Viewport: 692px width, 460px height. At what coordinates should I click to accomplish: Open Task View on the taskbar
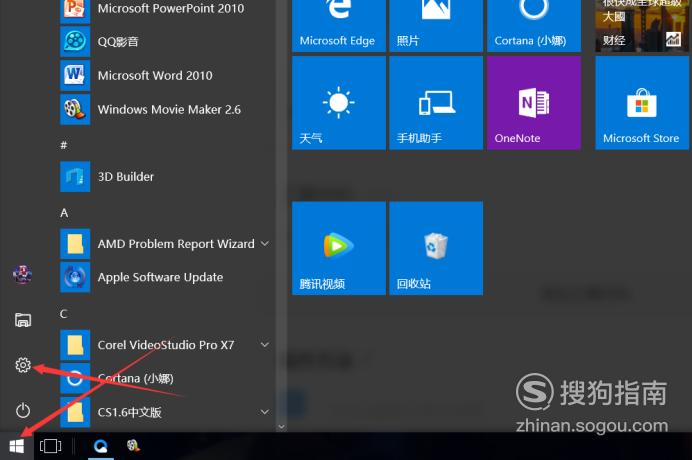[50, 446]
